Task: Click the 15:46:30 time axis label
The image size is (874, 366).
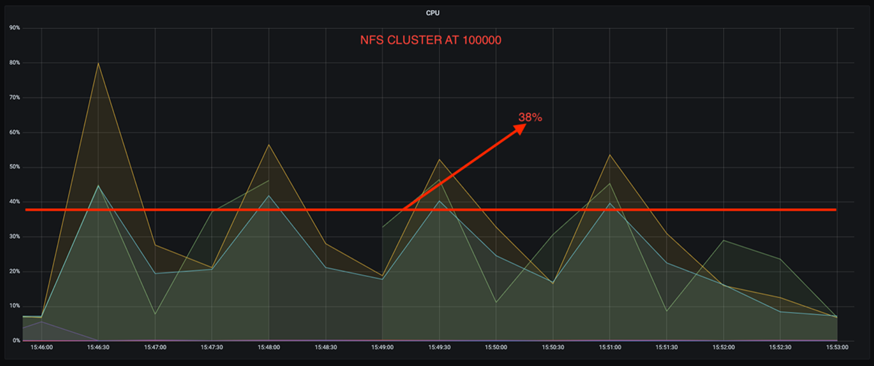Action: pos(98,347)
